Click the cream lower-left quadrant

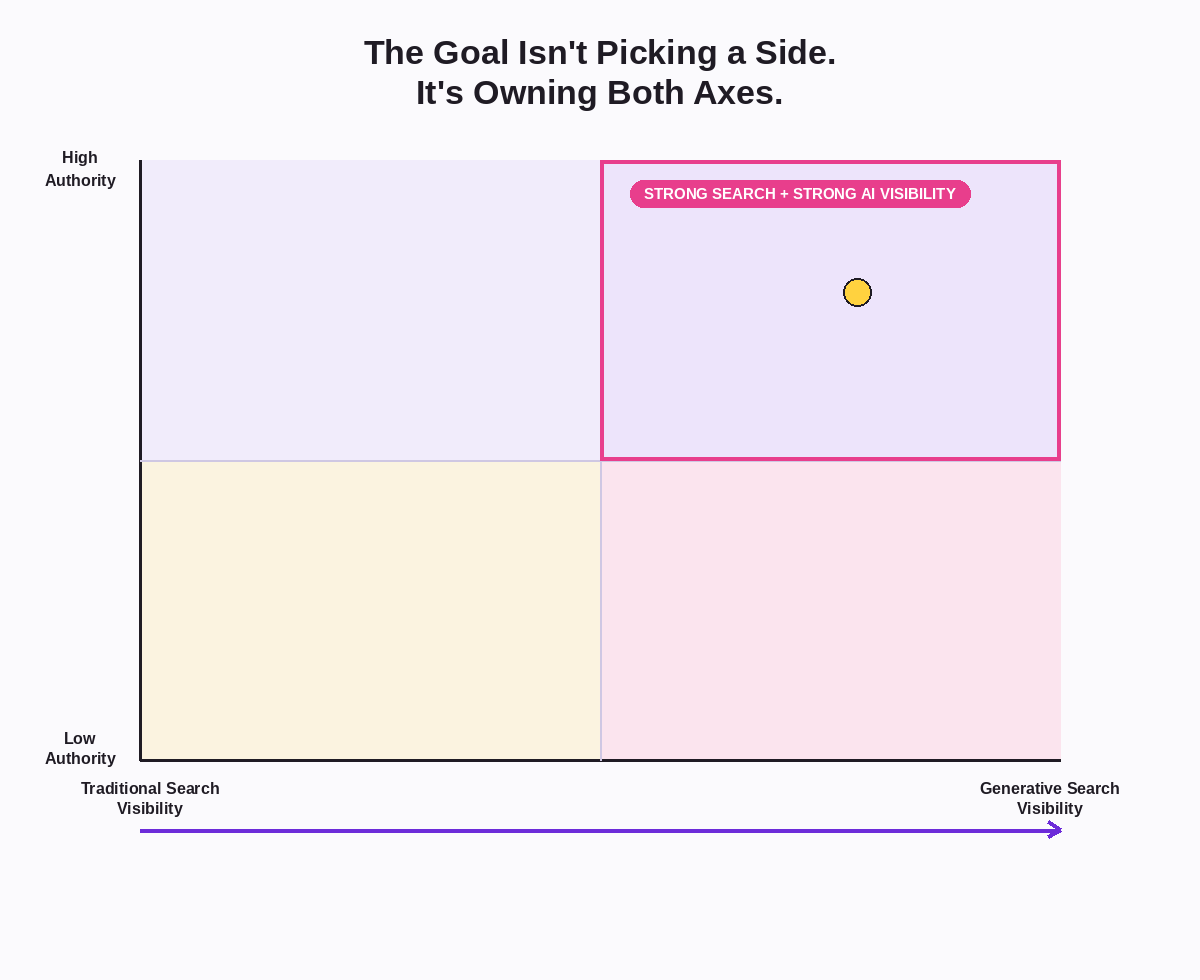click(371, 610)
